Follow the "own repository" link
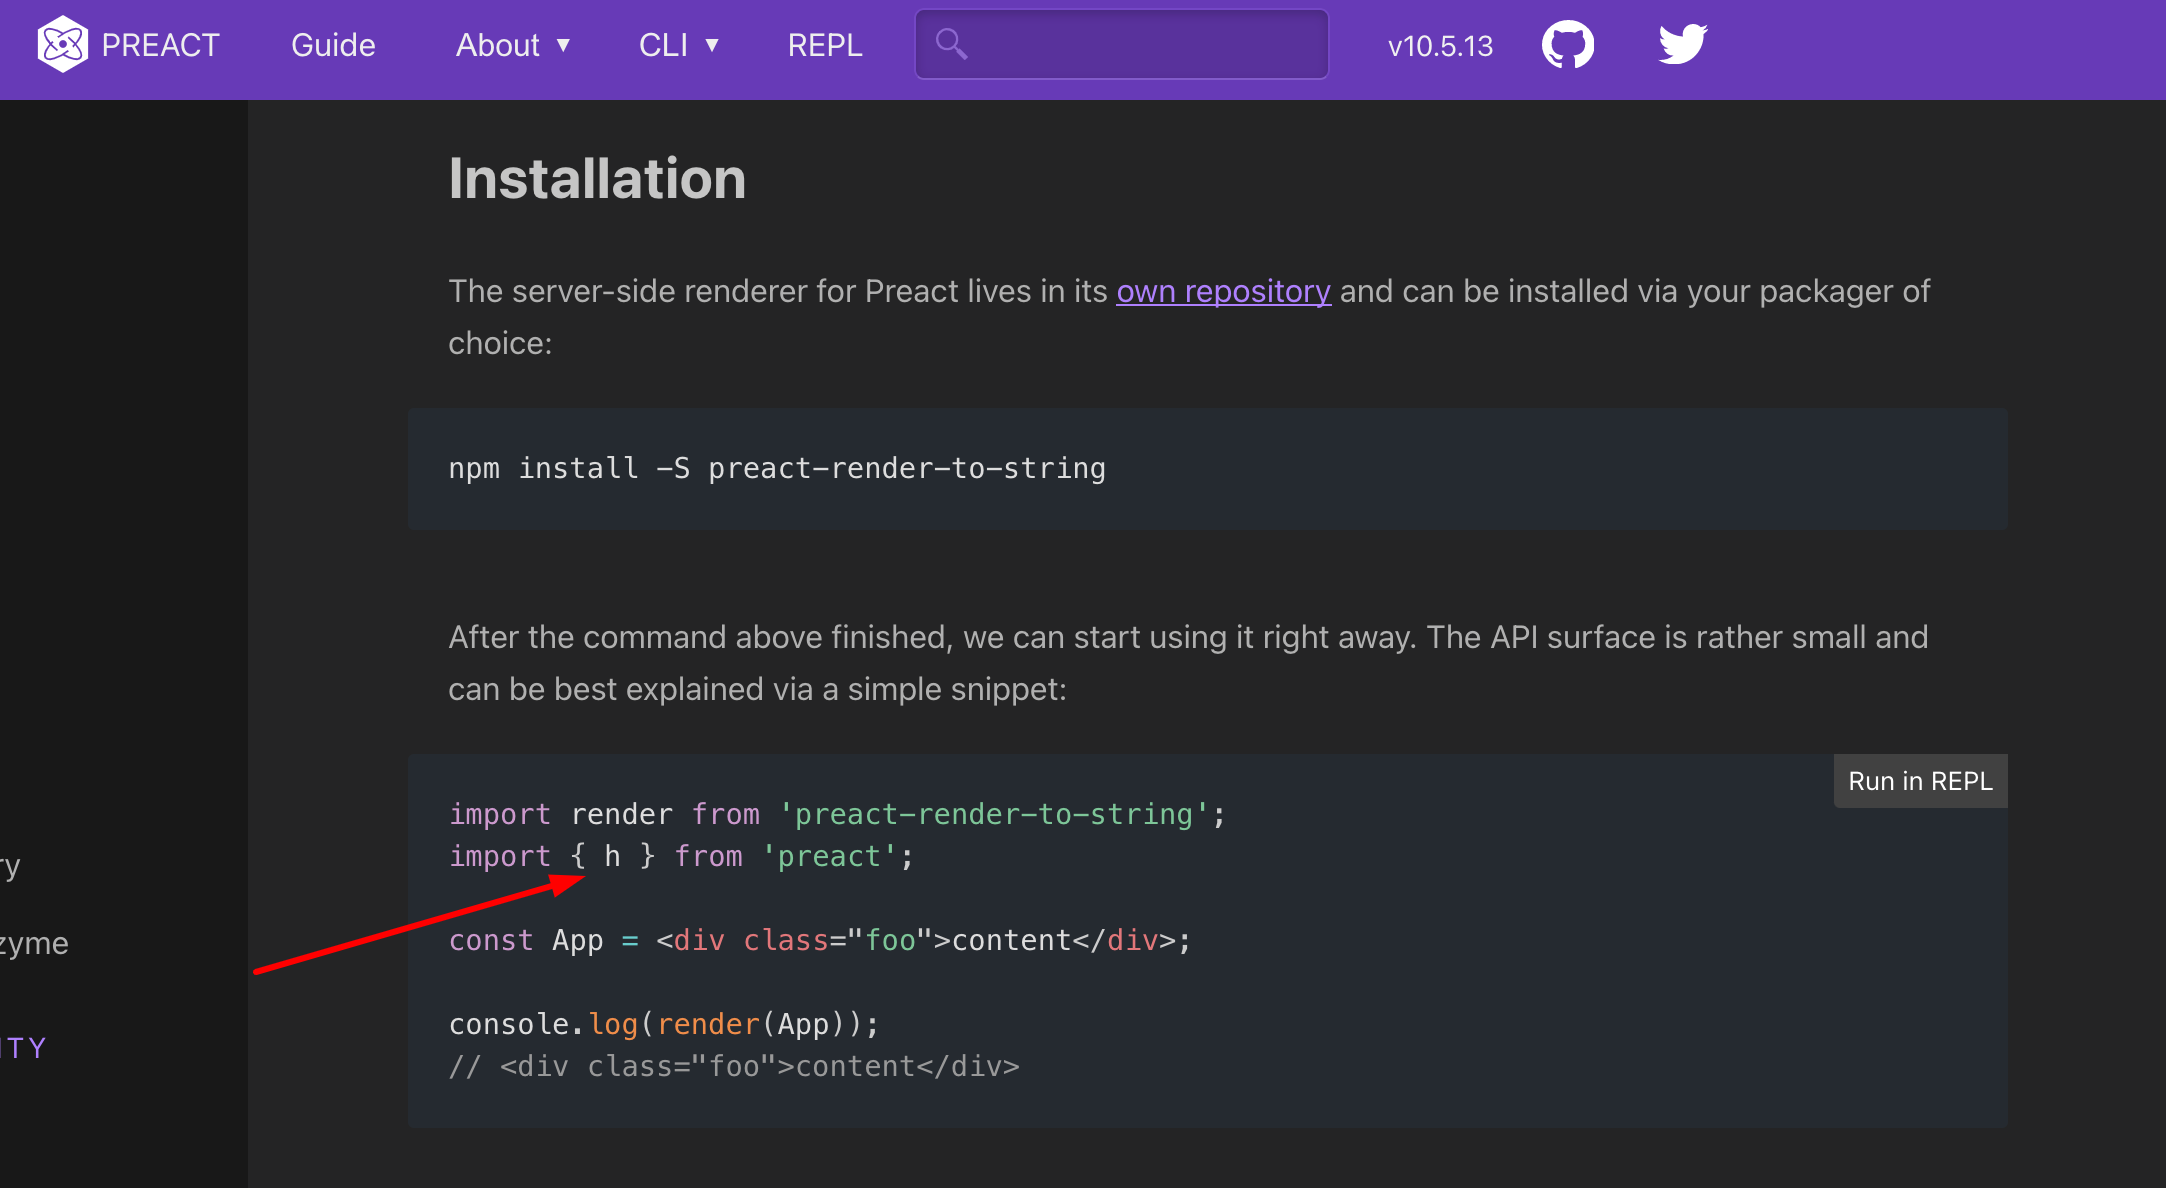This screenshot has height=1188, width=2166. (1223, 291)
